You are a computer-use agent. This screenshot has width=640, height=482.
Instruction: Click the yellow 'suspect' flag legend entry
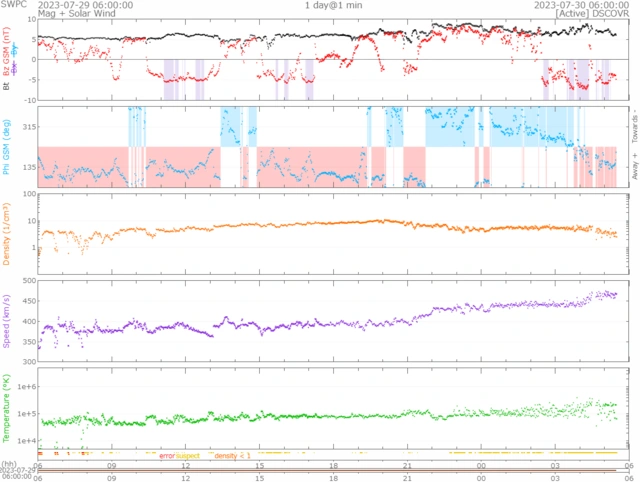click(188, 455)
